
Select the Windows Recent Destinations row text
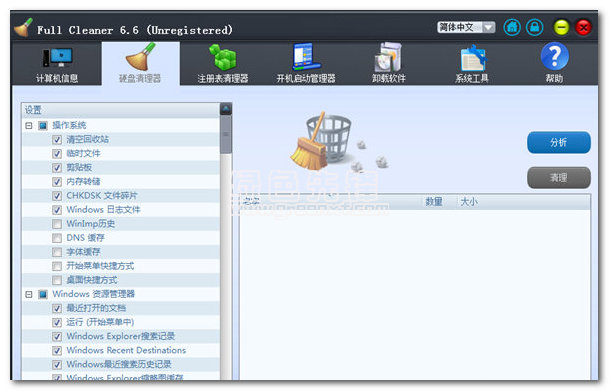[126, 351]
